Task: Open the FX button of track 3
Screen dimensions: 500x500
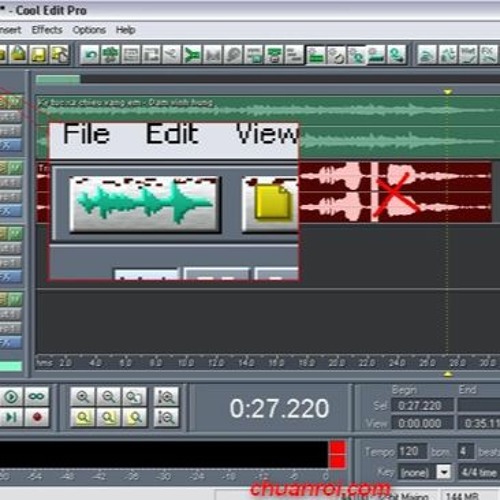Action: click(10, 277)
